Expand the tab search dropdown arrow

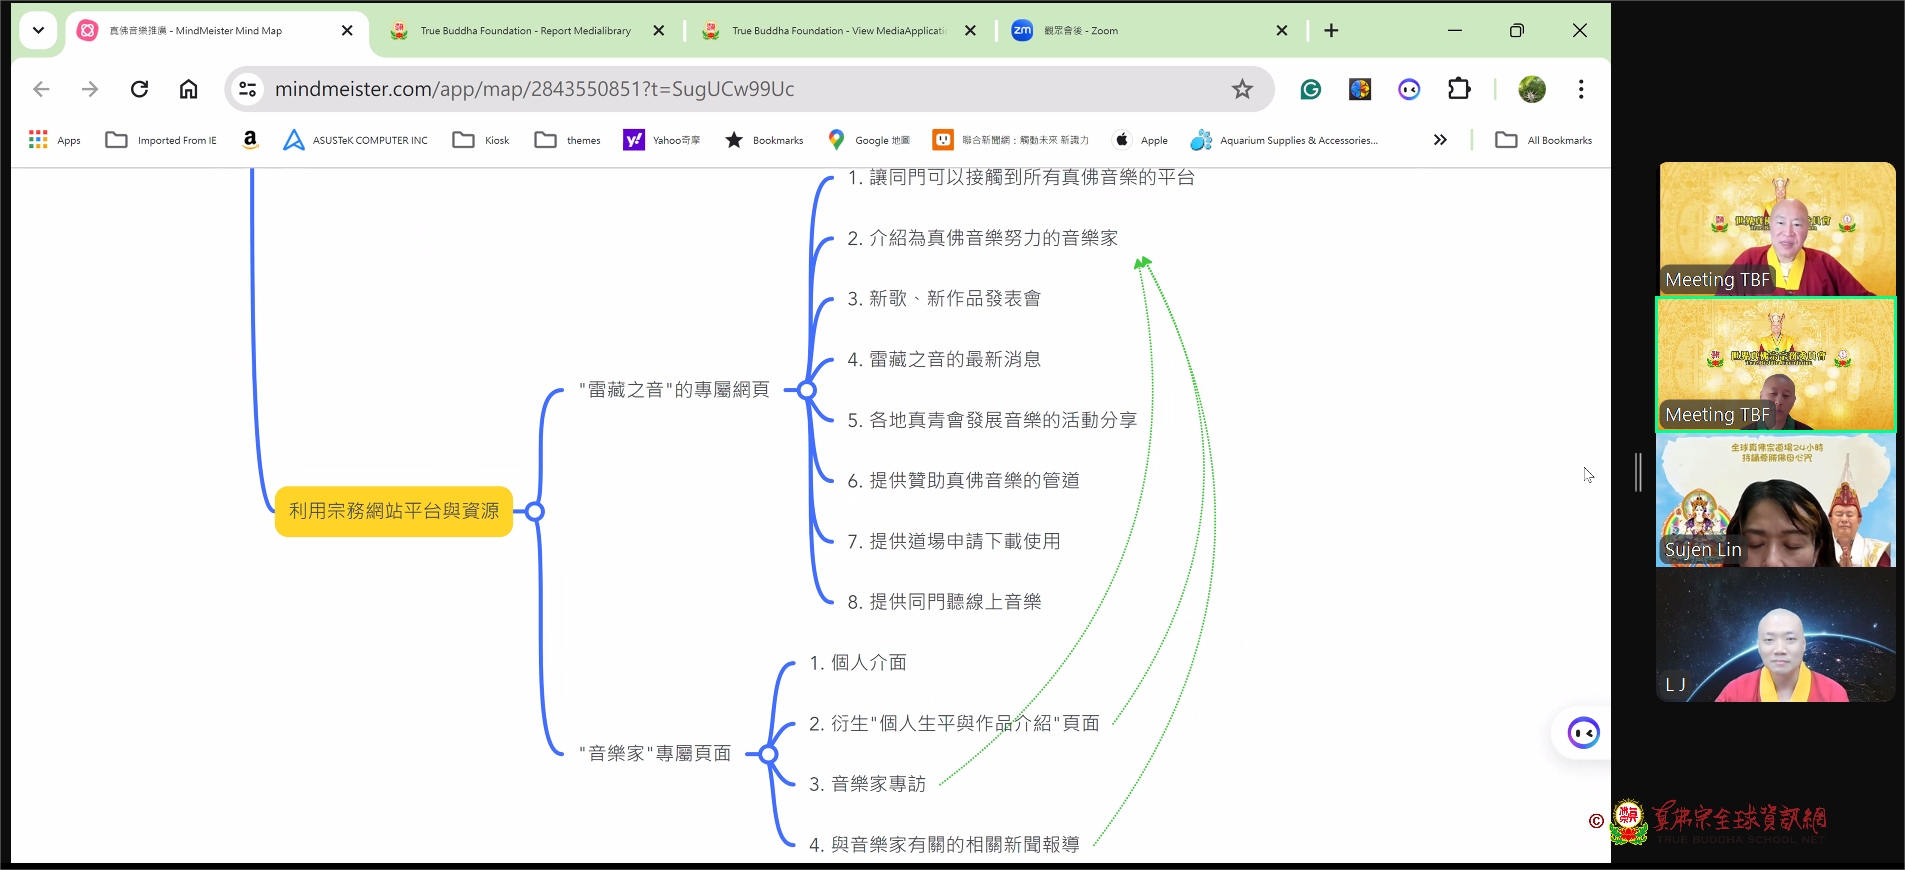pos(38,30)
